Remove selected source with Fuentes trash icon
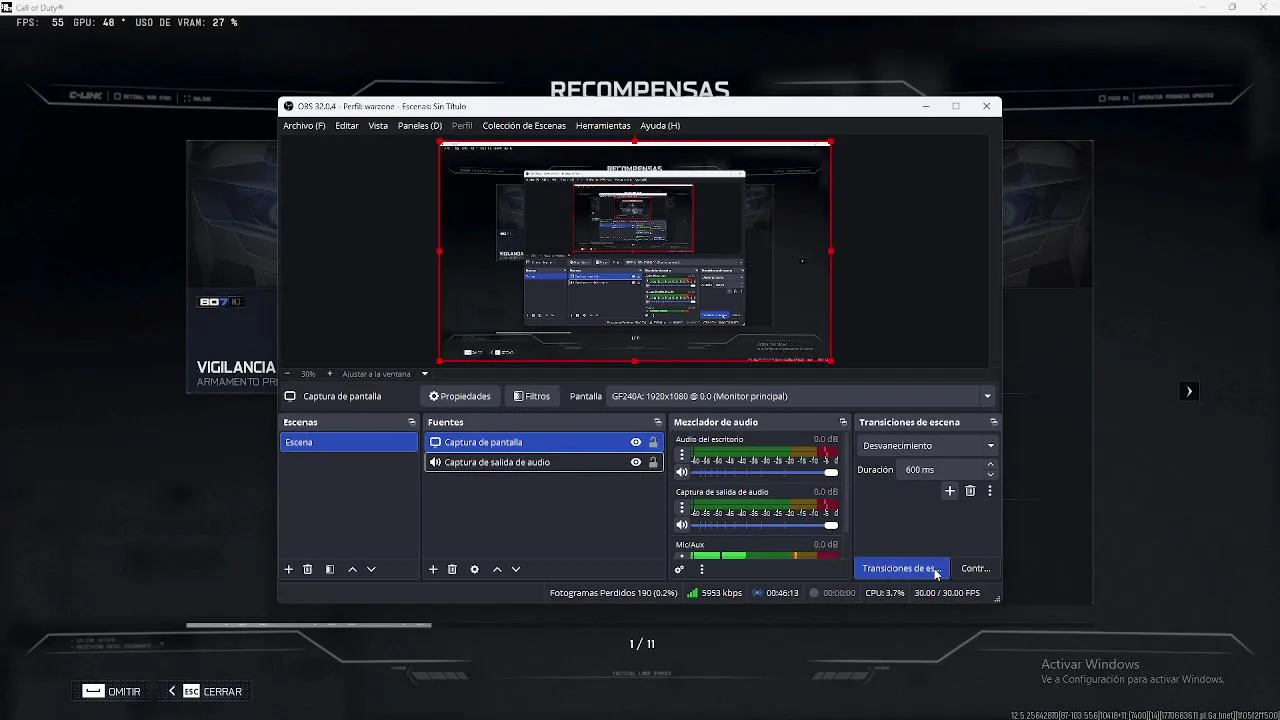Screen dimensions: 1280x720 (x=452, y=569)
